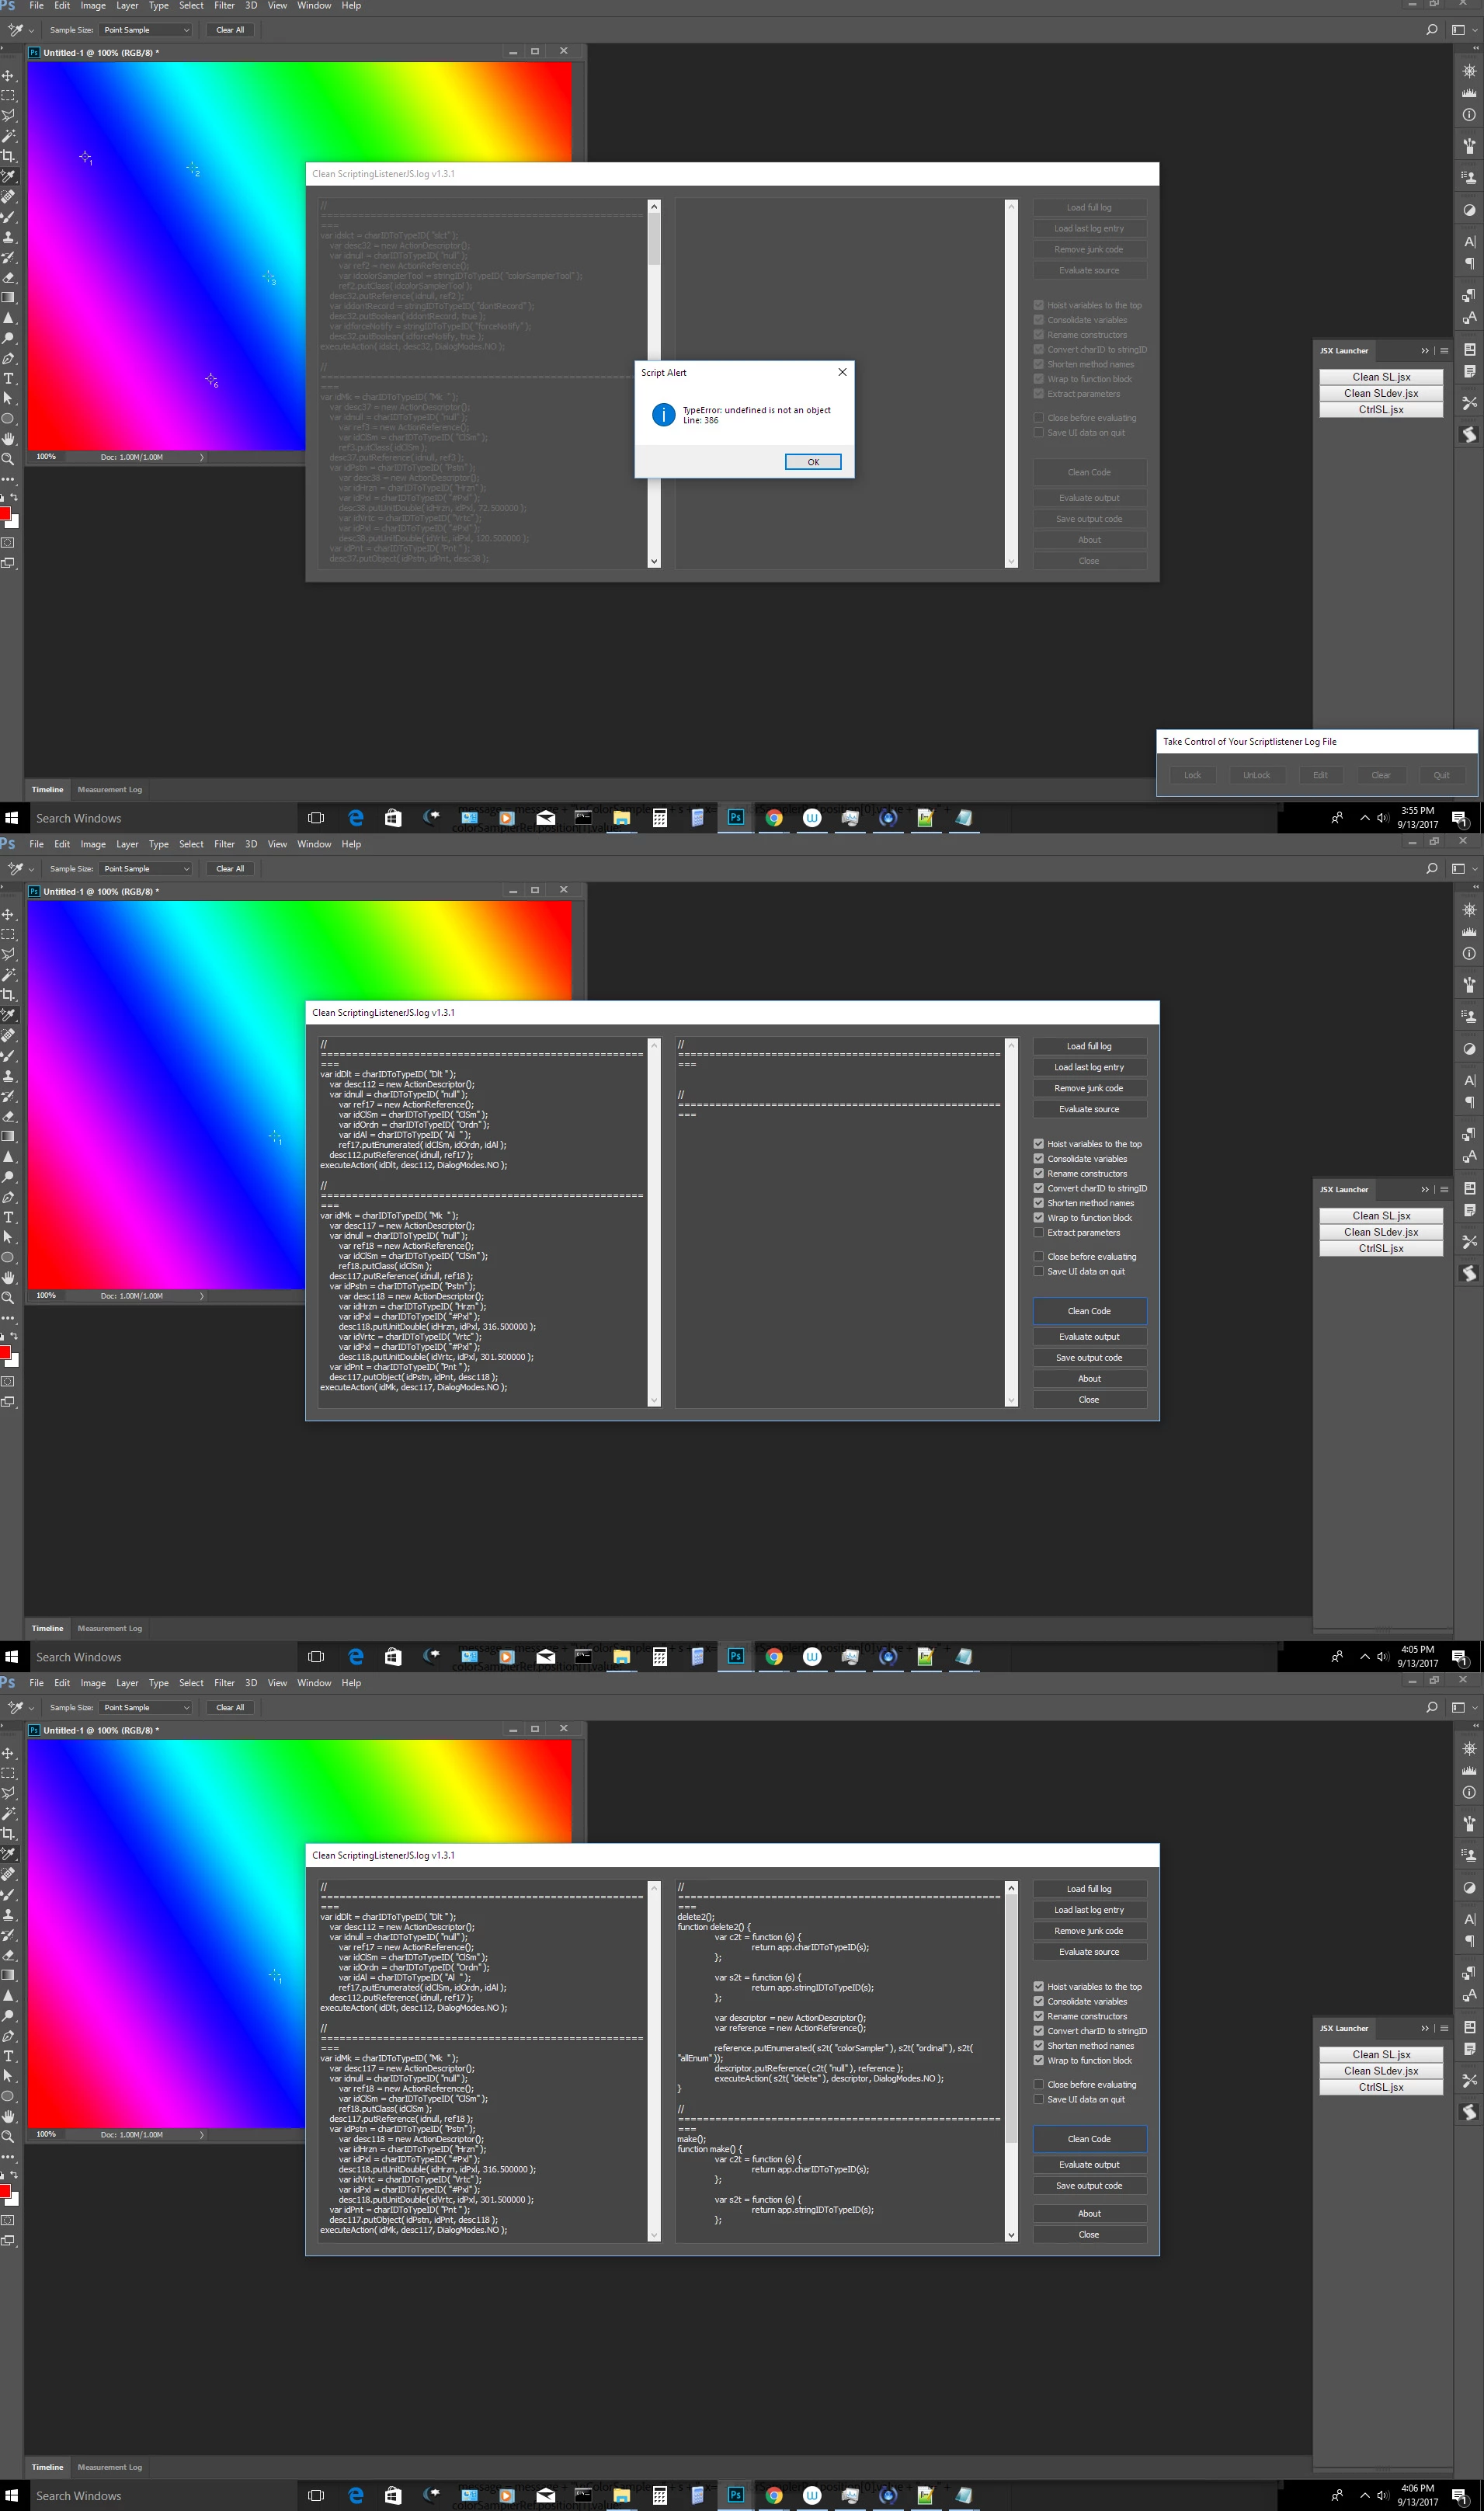Screen dimensions: 1484x2511
Task: Open the extra tools ellipsis in middle screenshot
Action: pyautogui.click(x=8, y=1318)
